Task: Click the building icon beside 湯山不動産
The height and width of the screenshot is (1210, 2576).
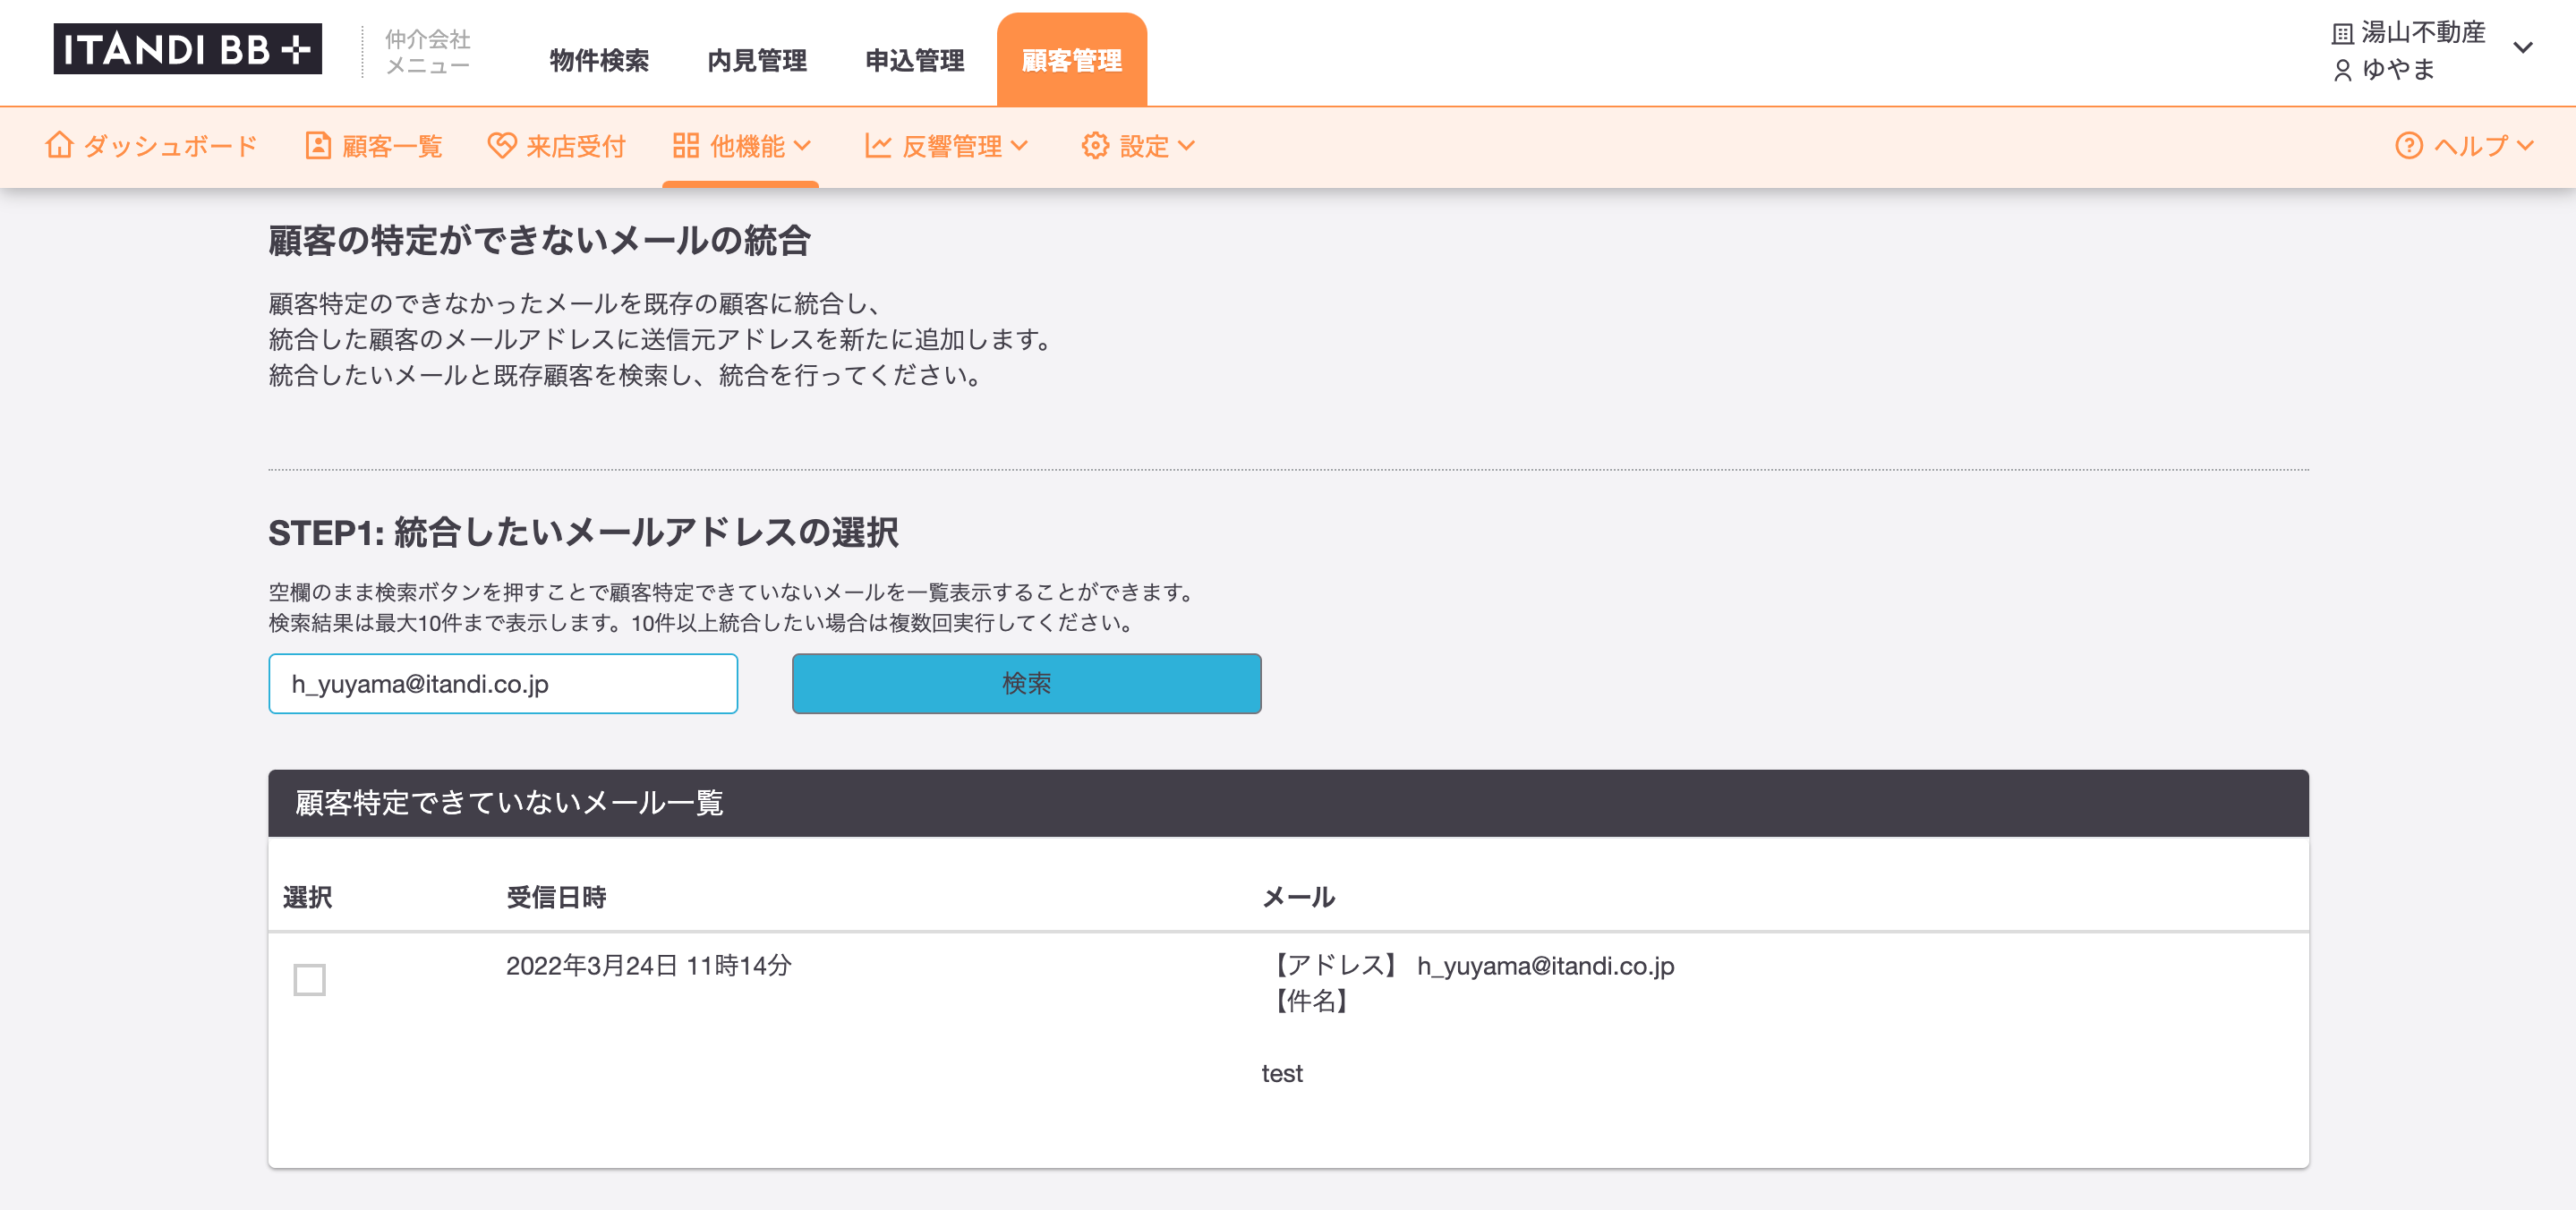Action: point(2342,34)
